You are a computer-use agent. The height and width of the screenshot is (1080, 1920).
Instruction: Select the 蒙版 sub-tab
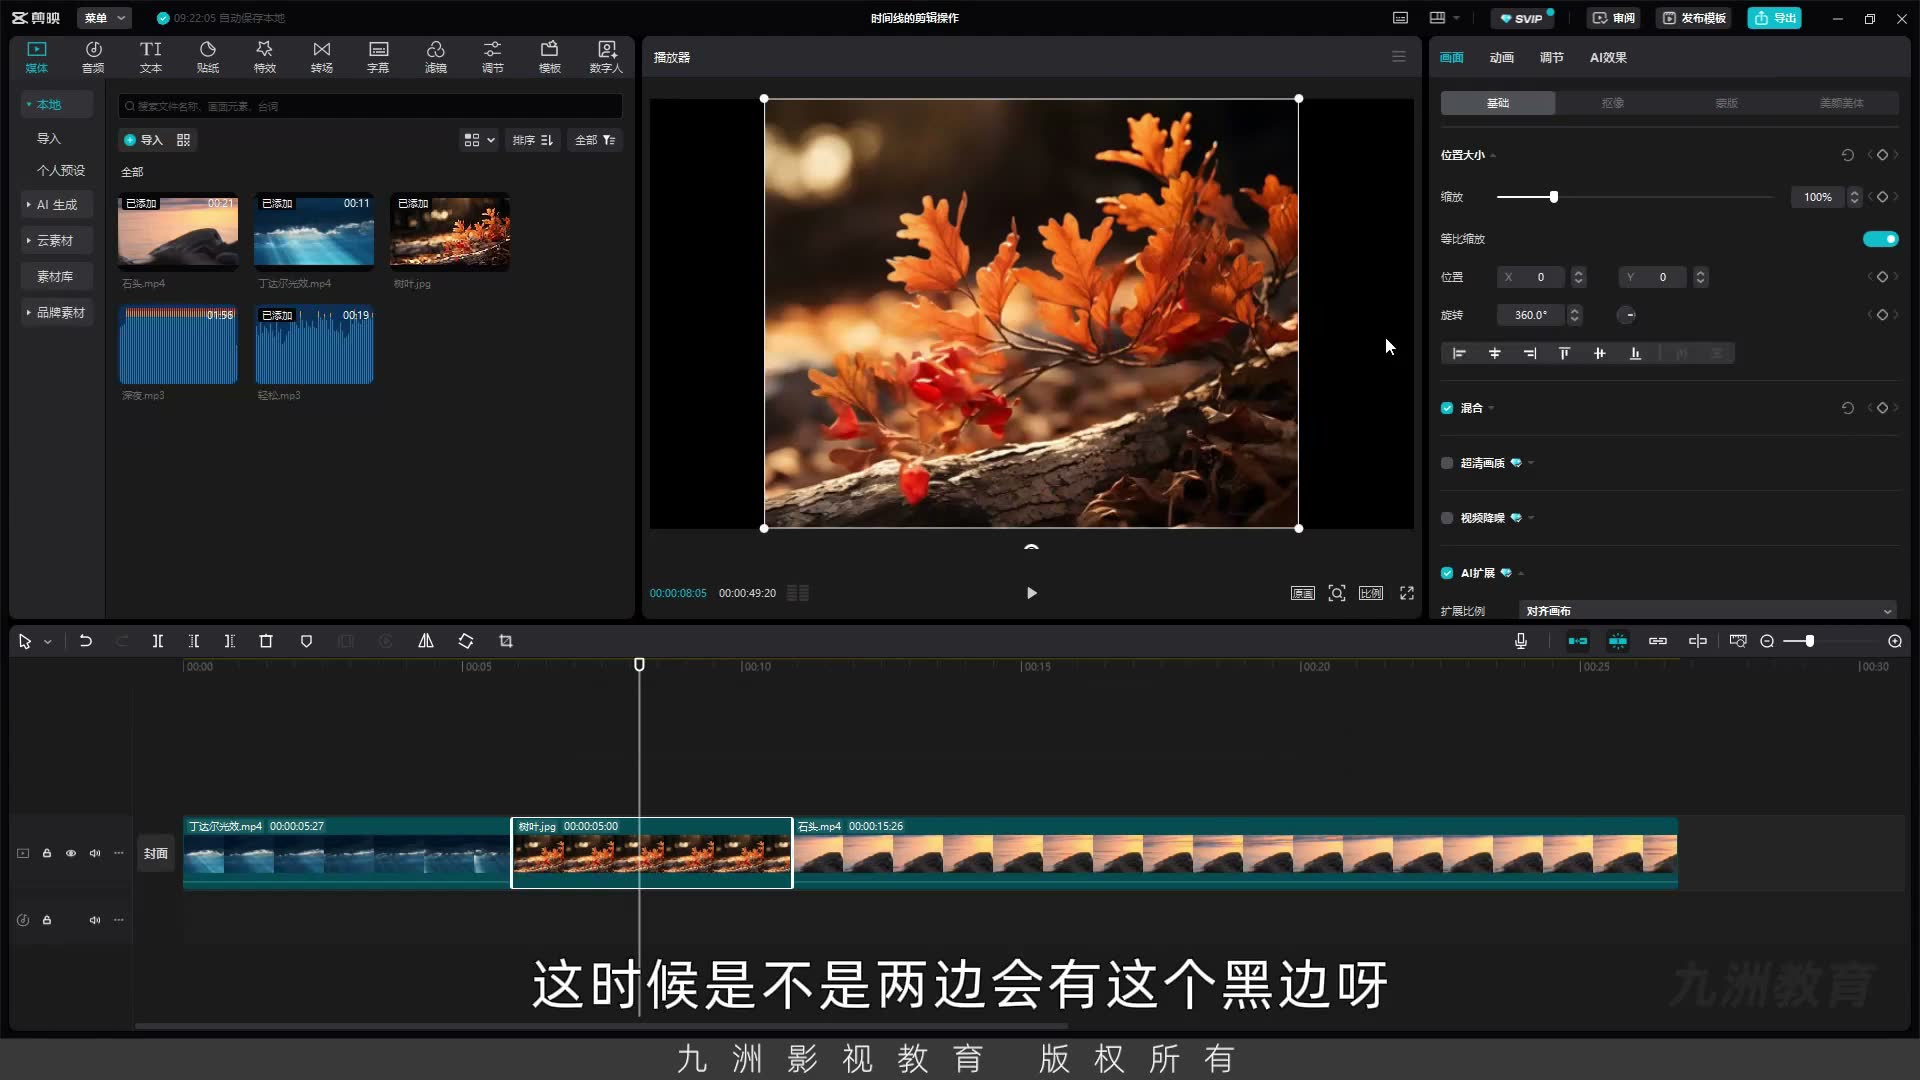(x=1727, y=103)
